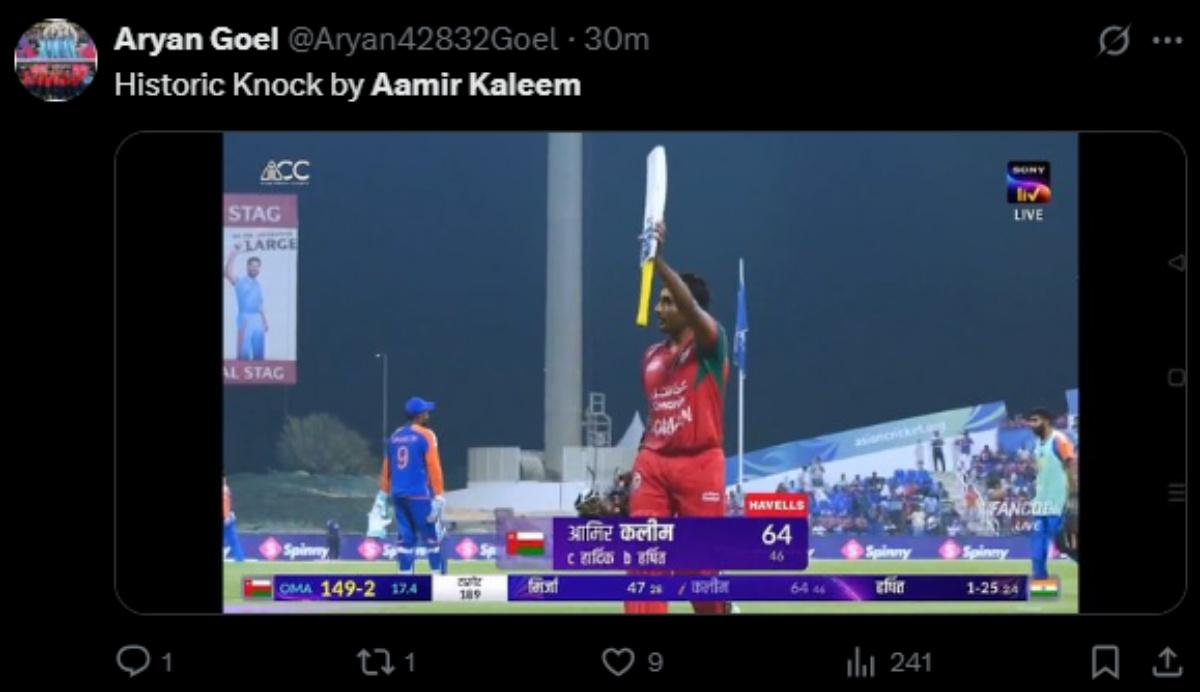Open the reply speech bubble icon
Screen dimensions: 1200x692
132,661
